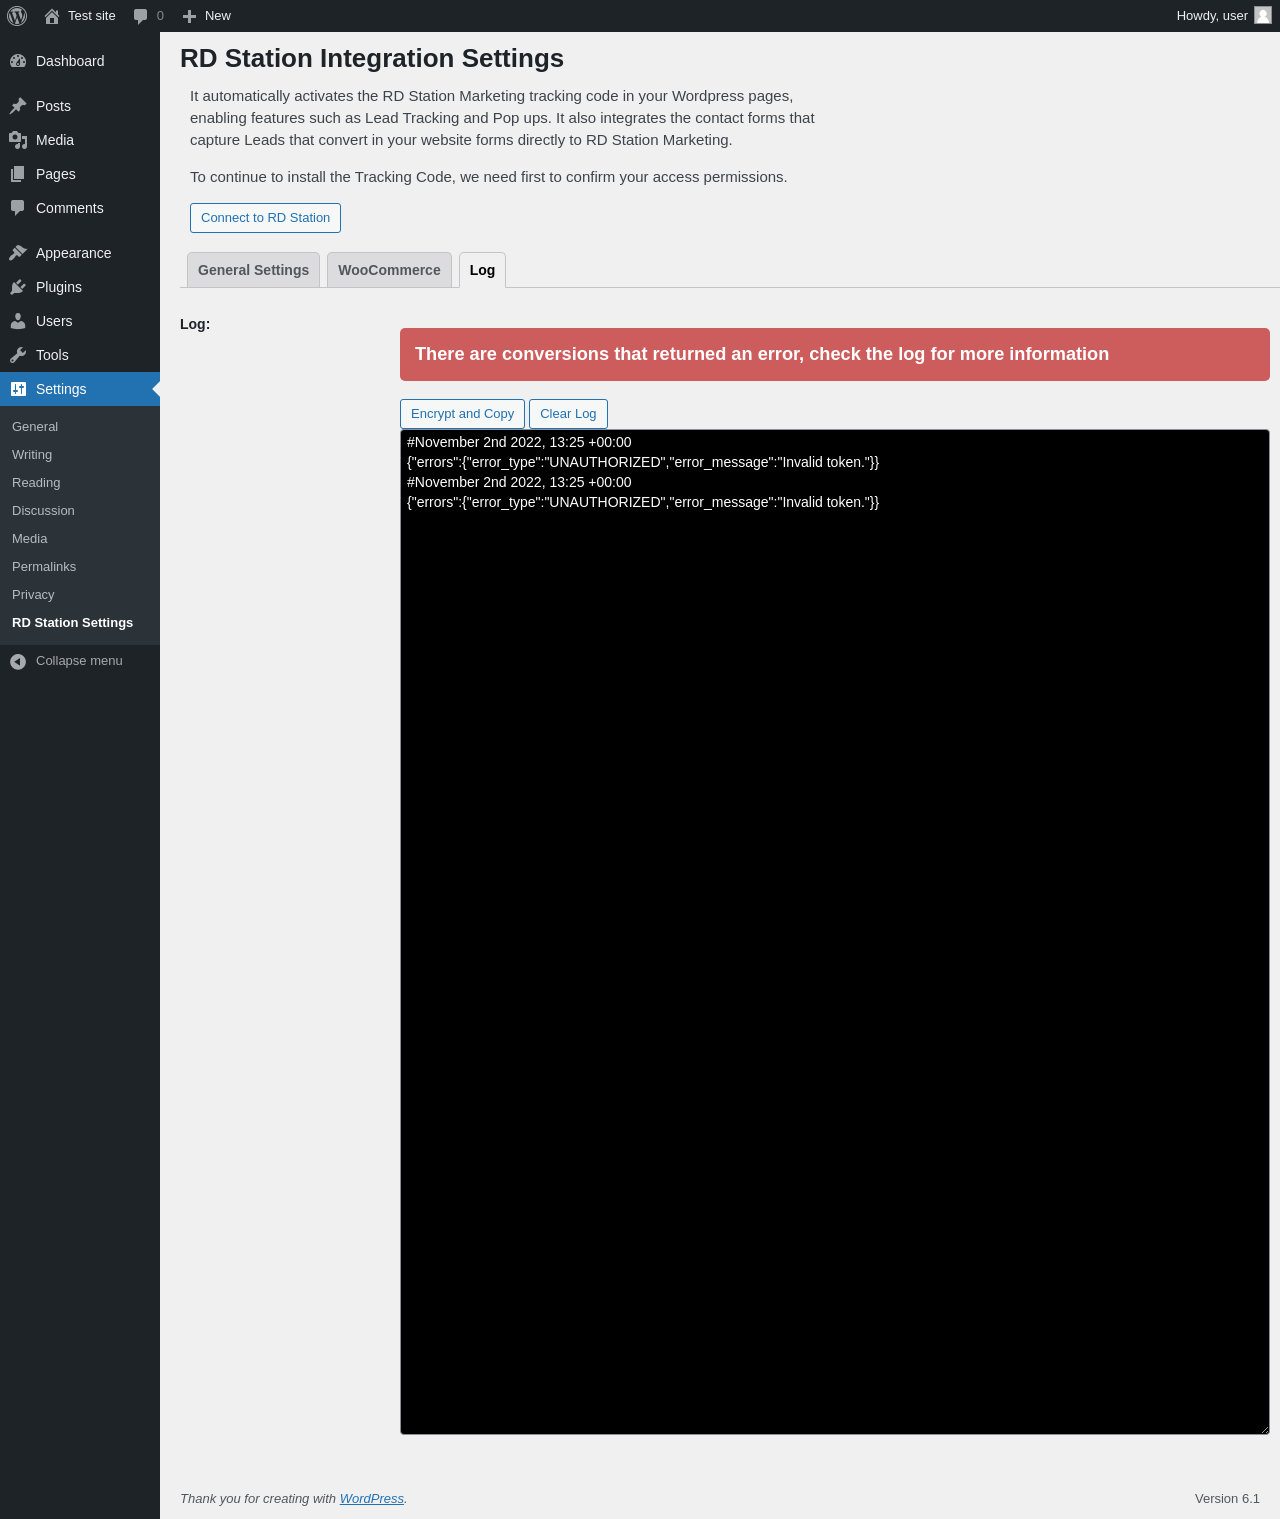Image resolution: width=1280 pixels, height=1519 pixels.
Task: Click the Appearance paintbrush icon
Action: point(18,253)
